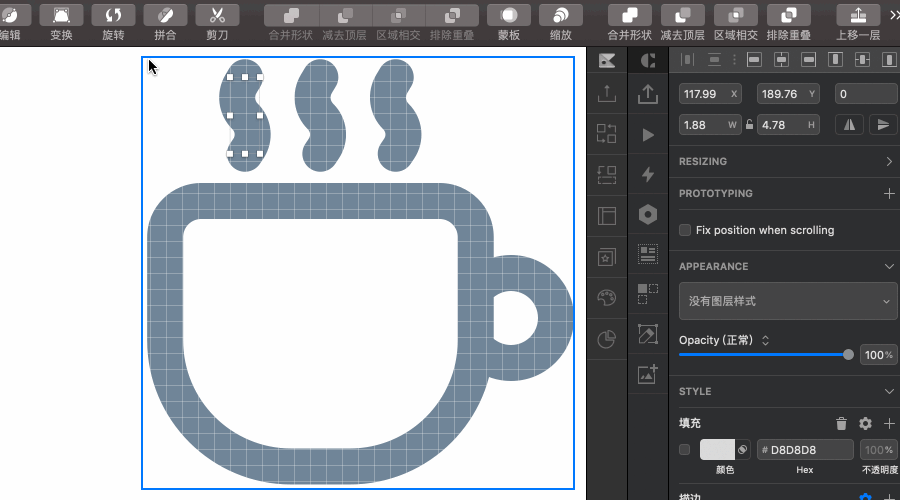Align layers to vertical middle

click(x=862, y=60)
